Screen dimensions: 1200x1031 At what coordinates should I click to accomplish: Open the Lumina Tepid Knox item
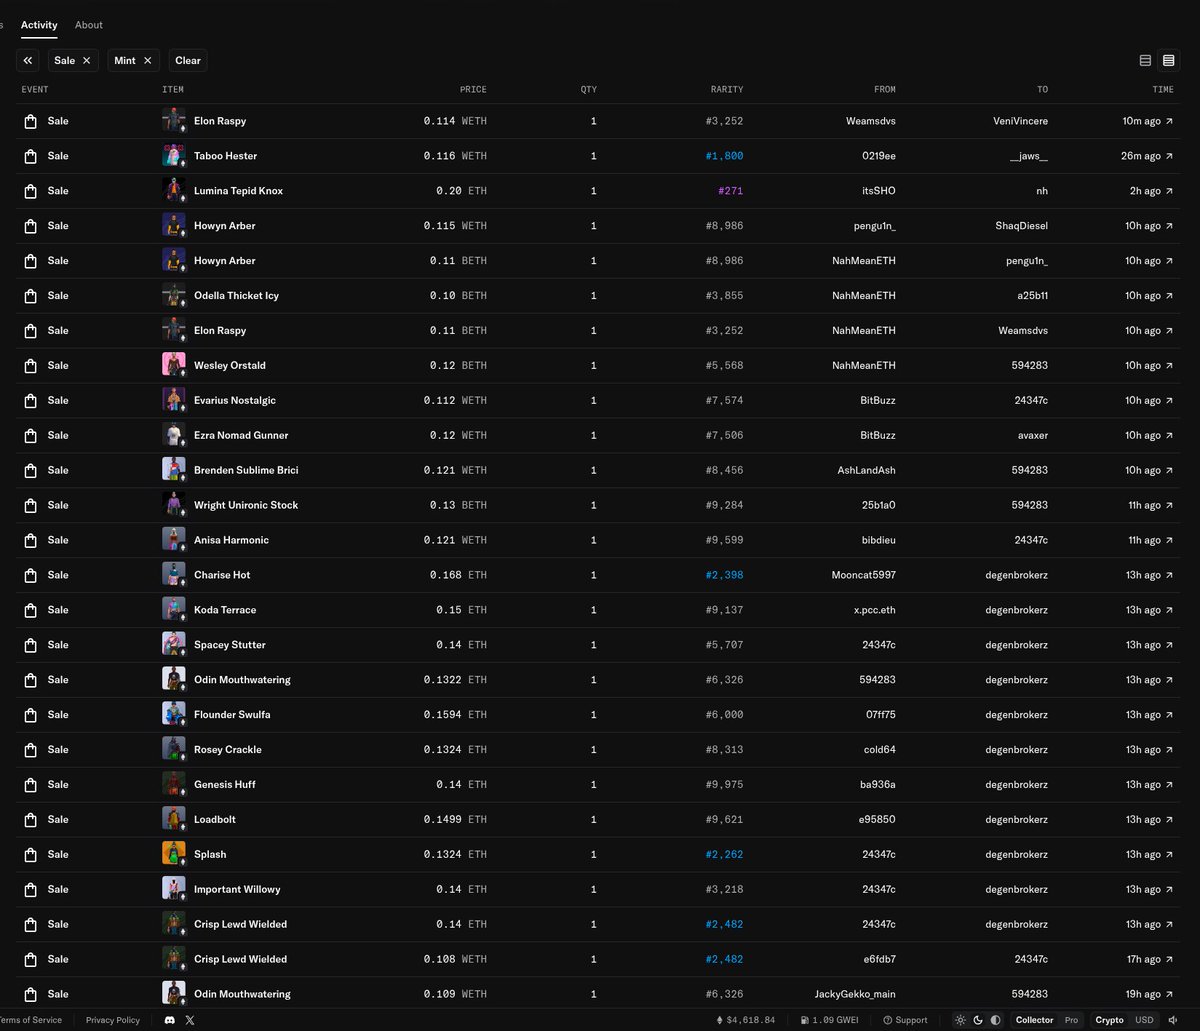[x=238, y=191]
